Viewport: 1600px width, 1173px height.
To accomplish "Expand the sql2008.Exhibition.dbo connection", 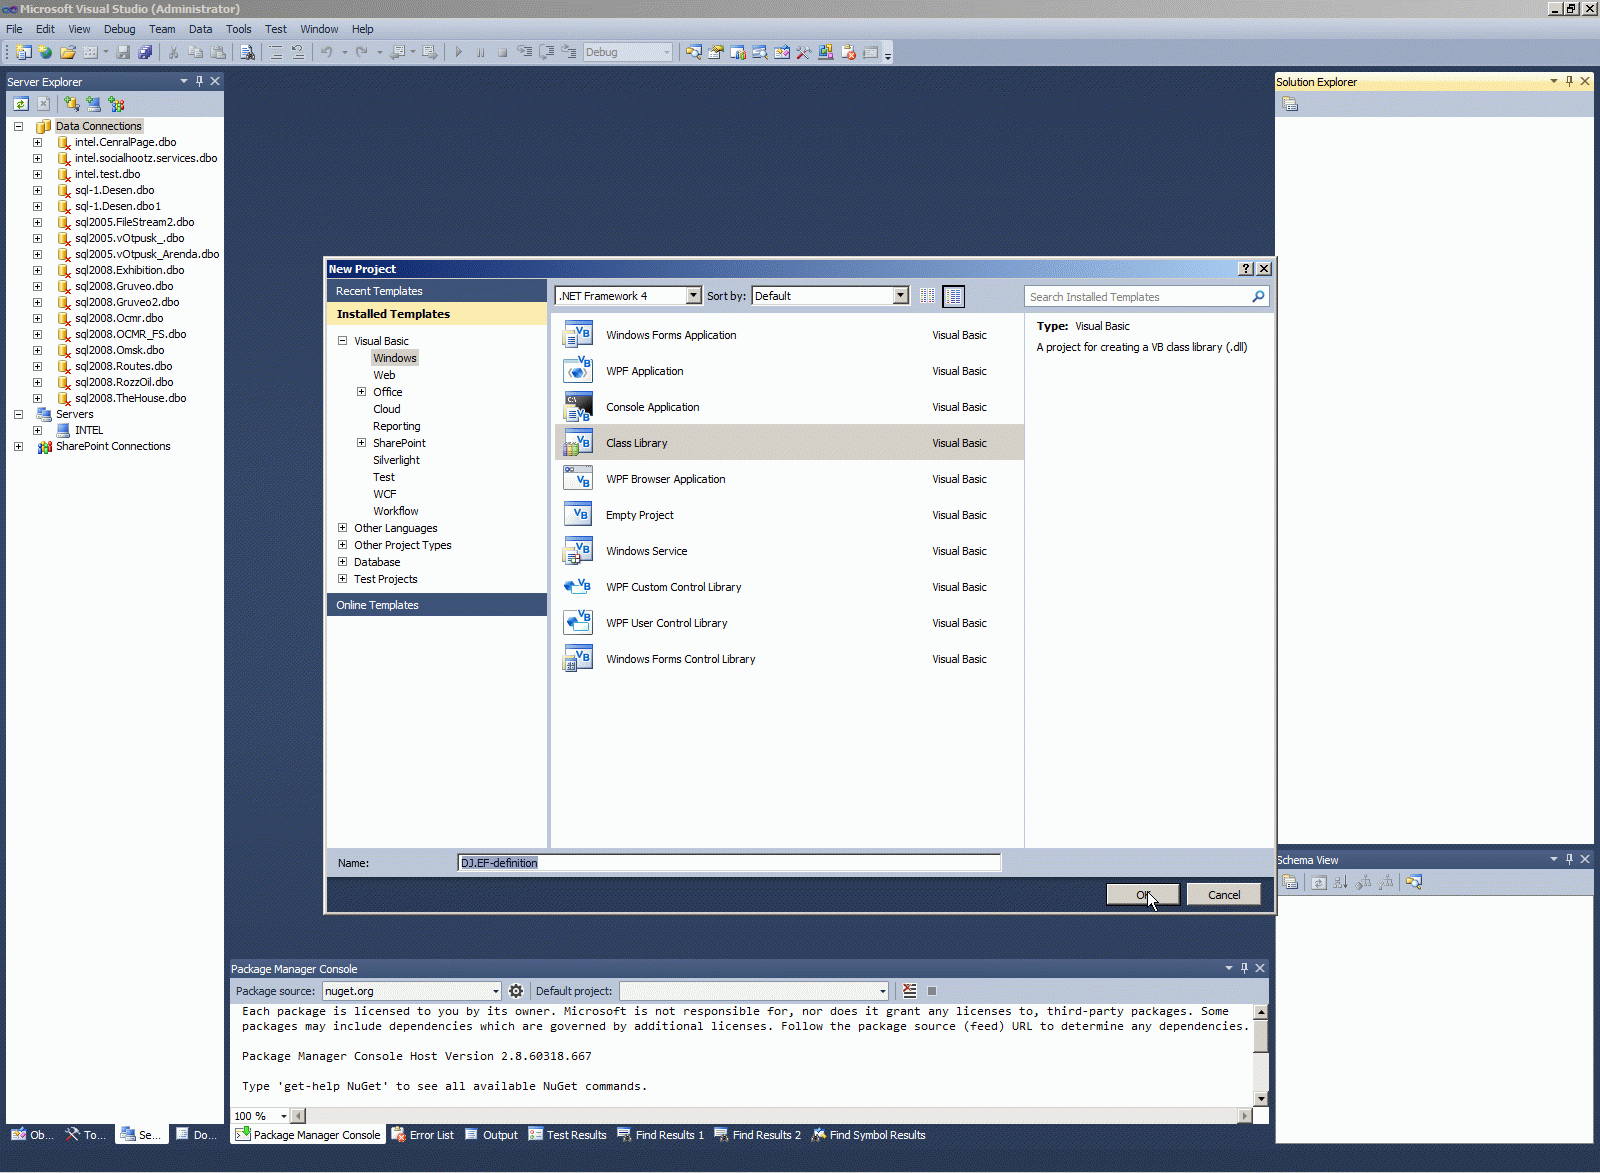I will tap(37, 270).
